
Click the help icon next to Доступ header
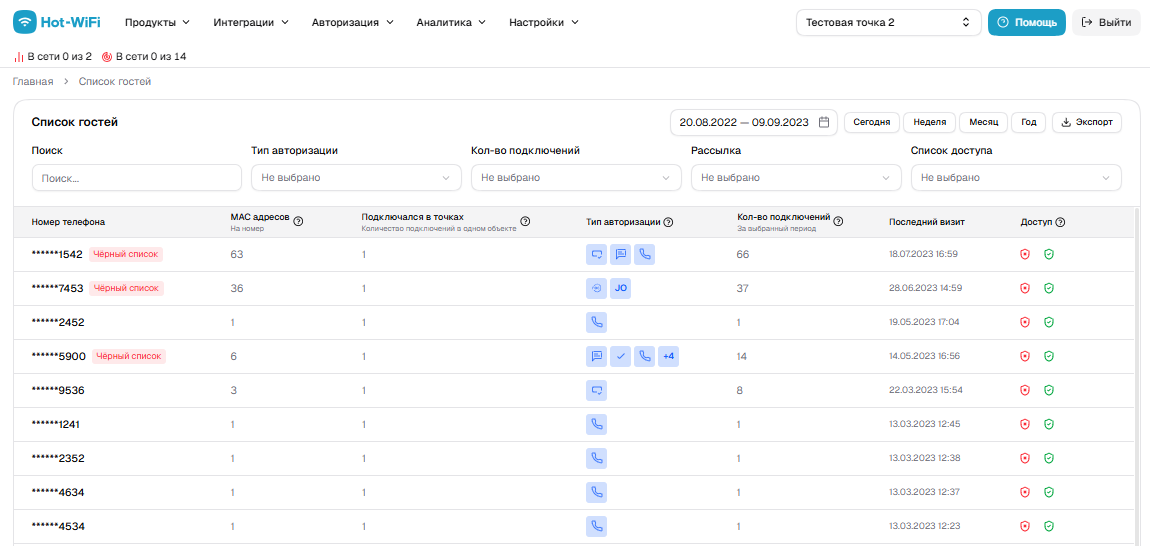[x=1060, y=222]
